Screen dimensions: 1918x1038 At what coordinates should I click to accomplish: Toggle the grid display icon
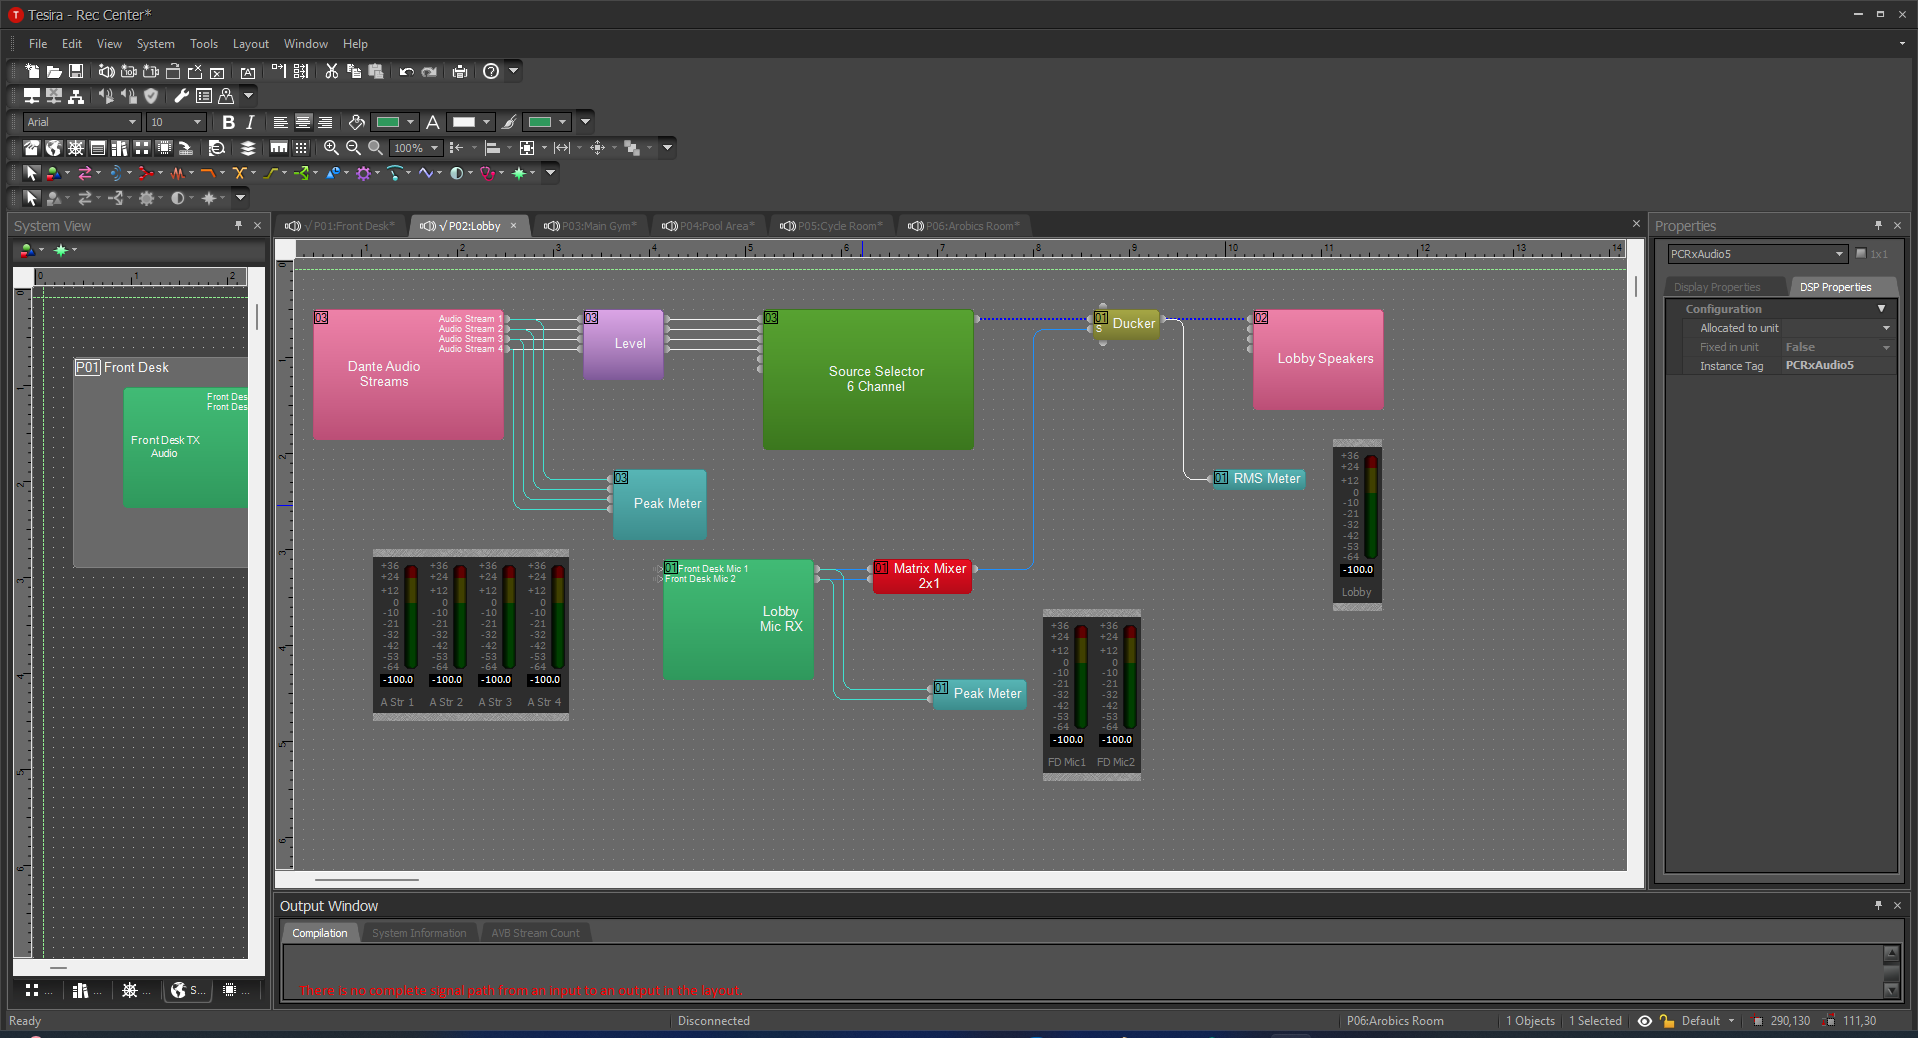[x=301, y=147]
